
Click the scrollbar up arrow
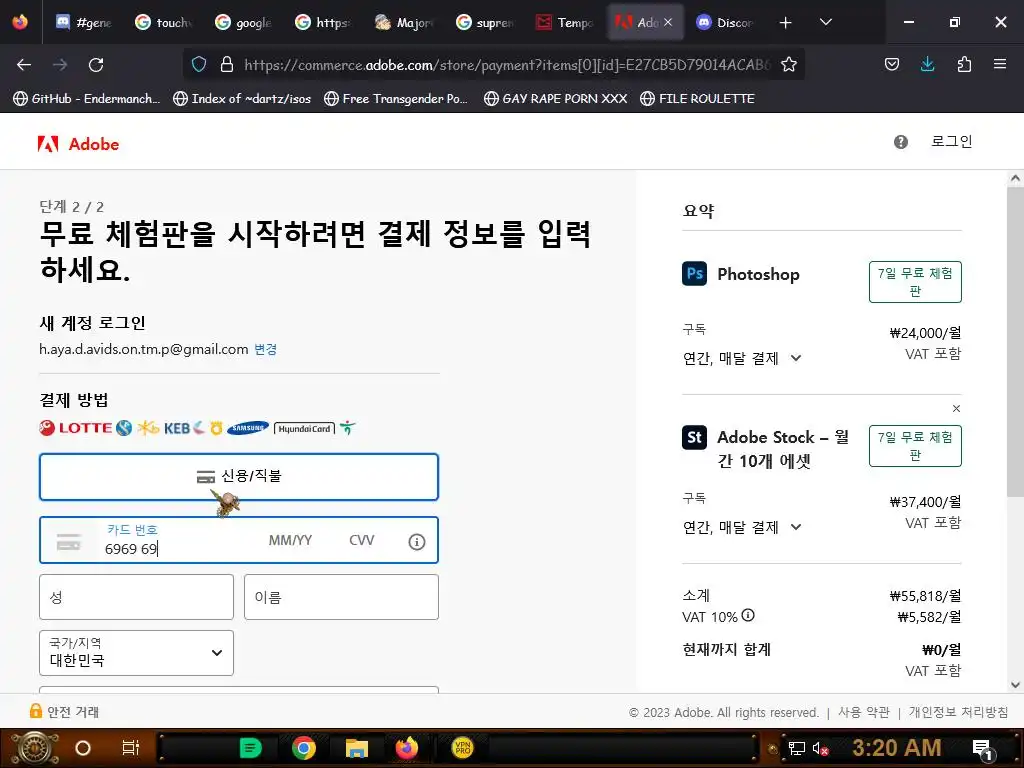[1015, 178]
